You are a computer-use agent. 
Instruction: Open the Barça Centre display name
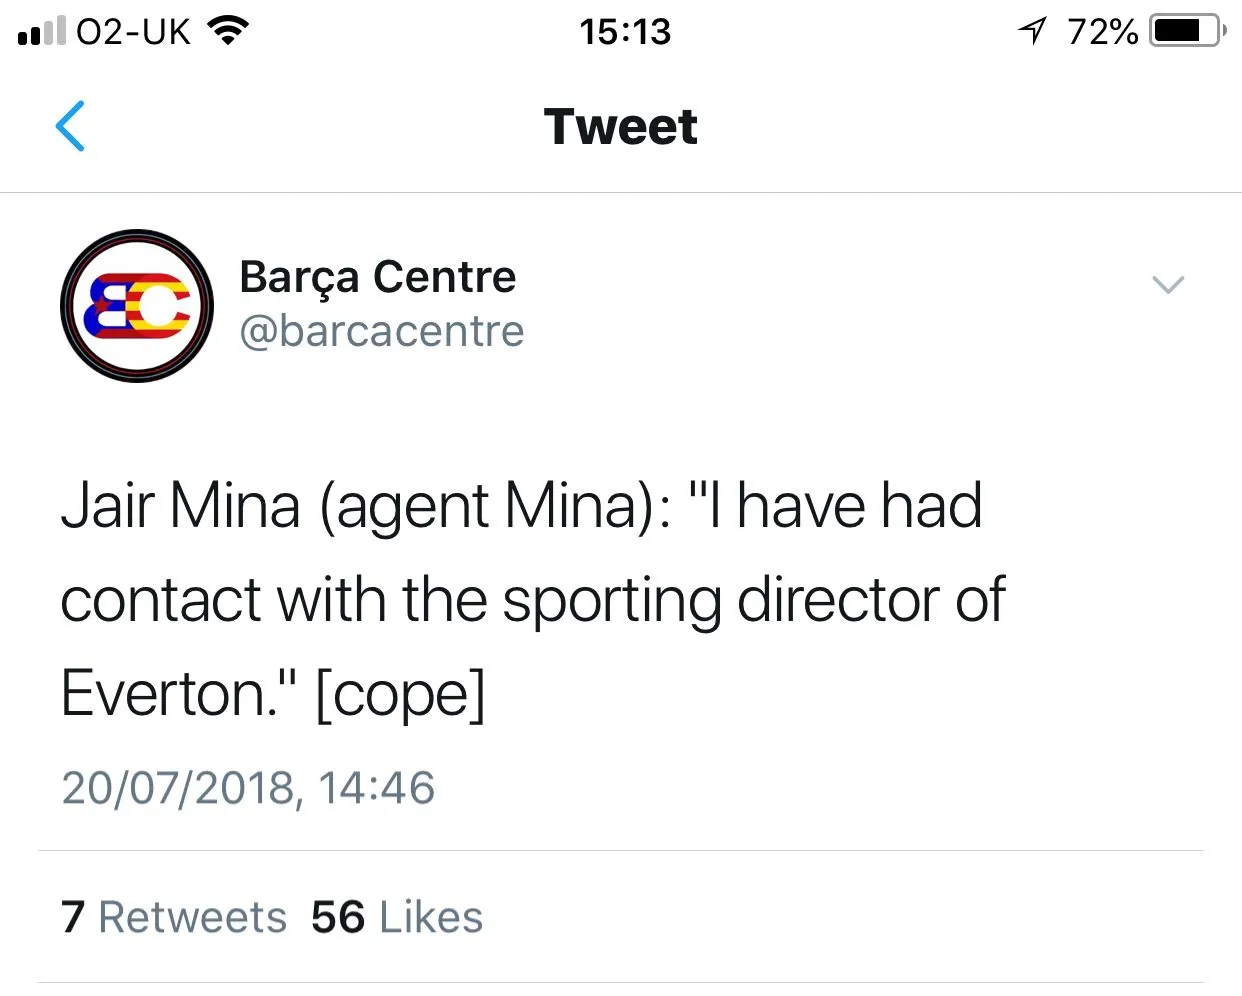pyautogui.click(x=377, y=277)
